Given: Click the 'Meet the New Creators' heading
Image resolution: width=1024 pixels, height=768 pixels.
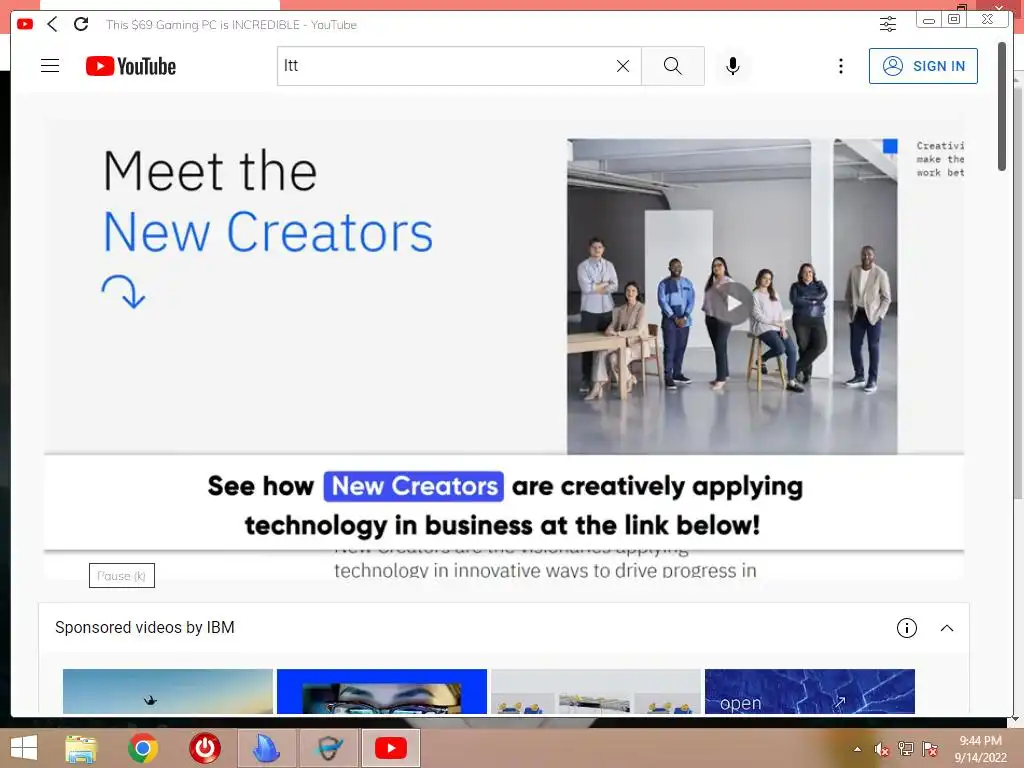Looking at the screenshot, I should (268, 200).
